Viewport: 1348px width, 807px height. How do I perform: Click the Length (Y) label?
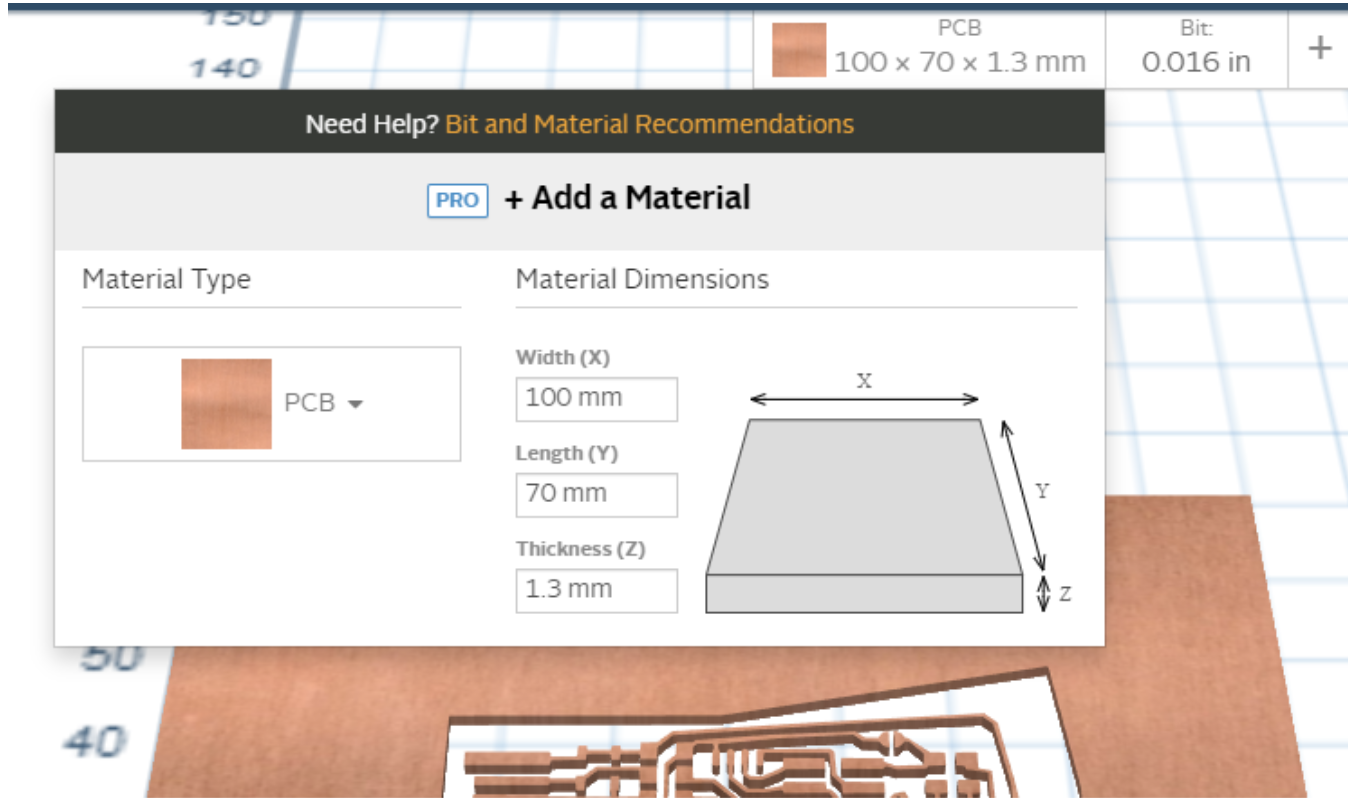[567, 453]
